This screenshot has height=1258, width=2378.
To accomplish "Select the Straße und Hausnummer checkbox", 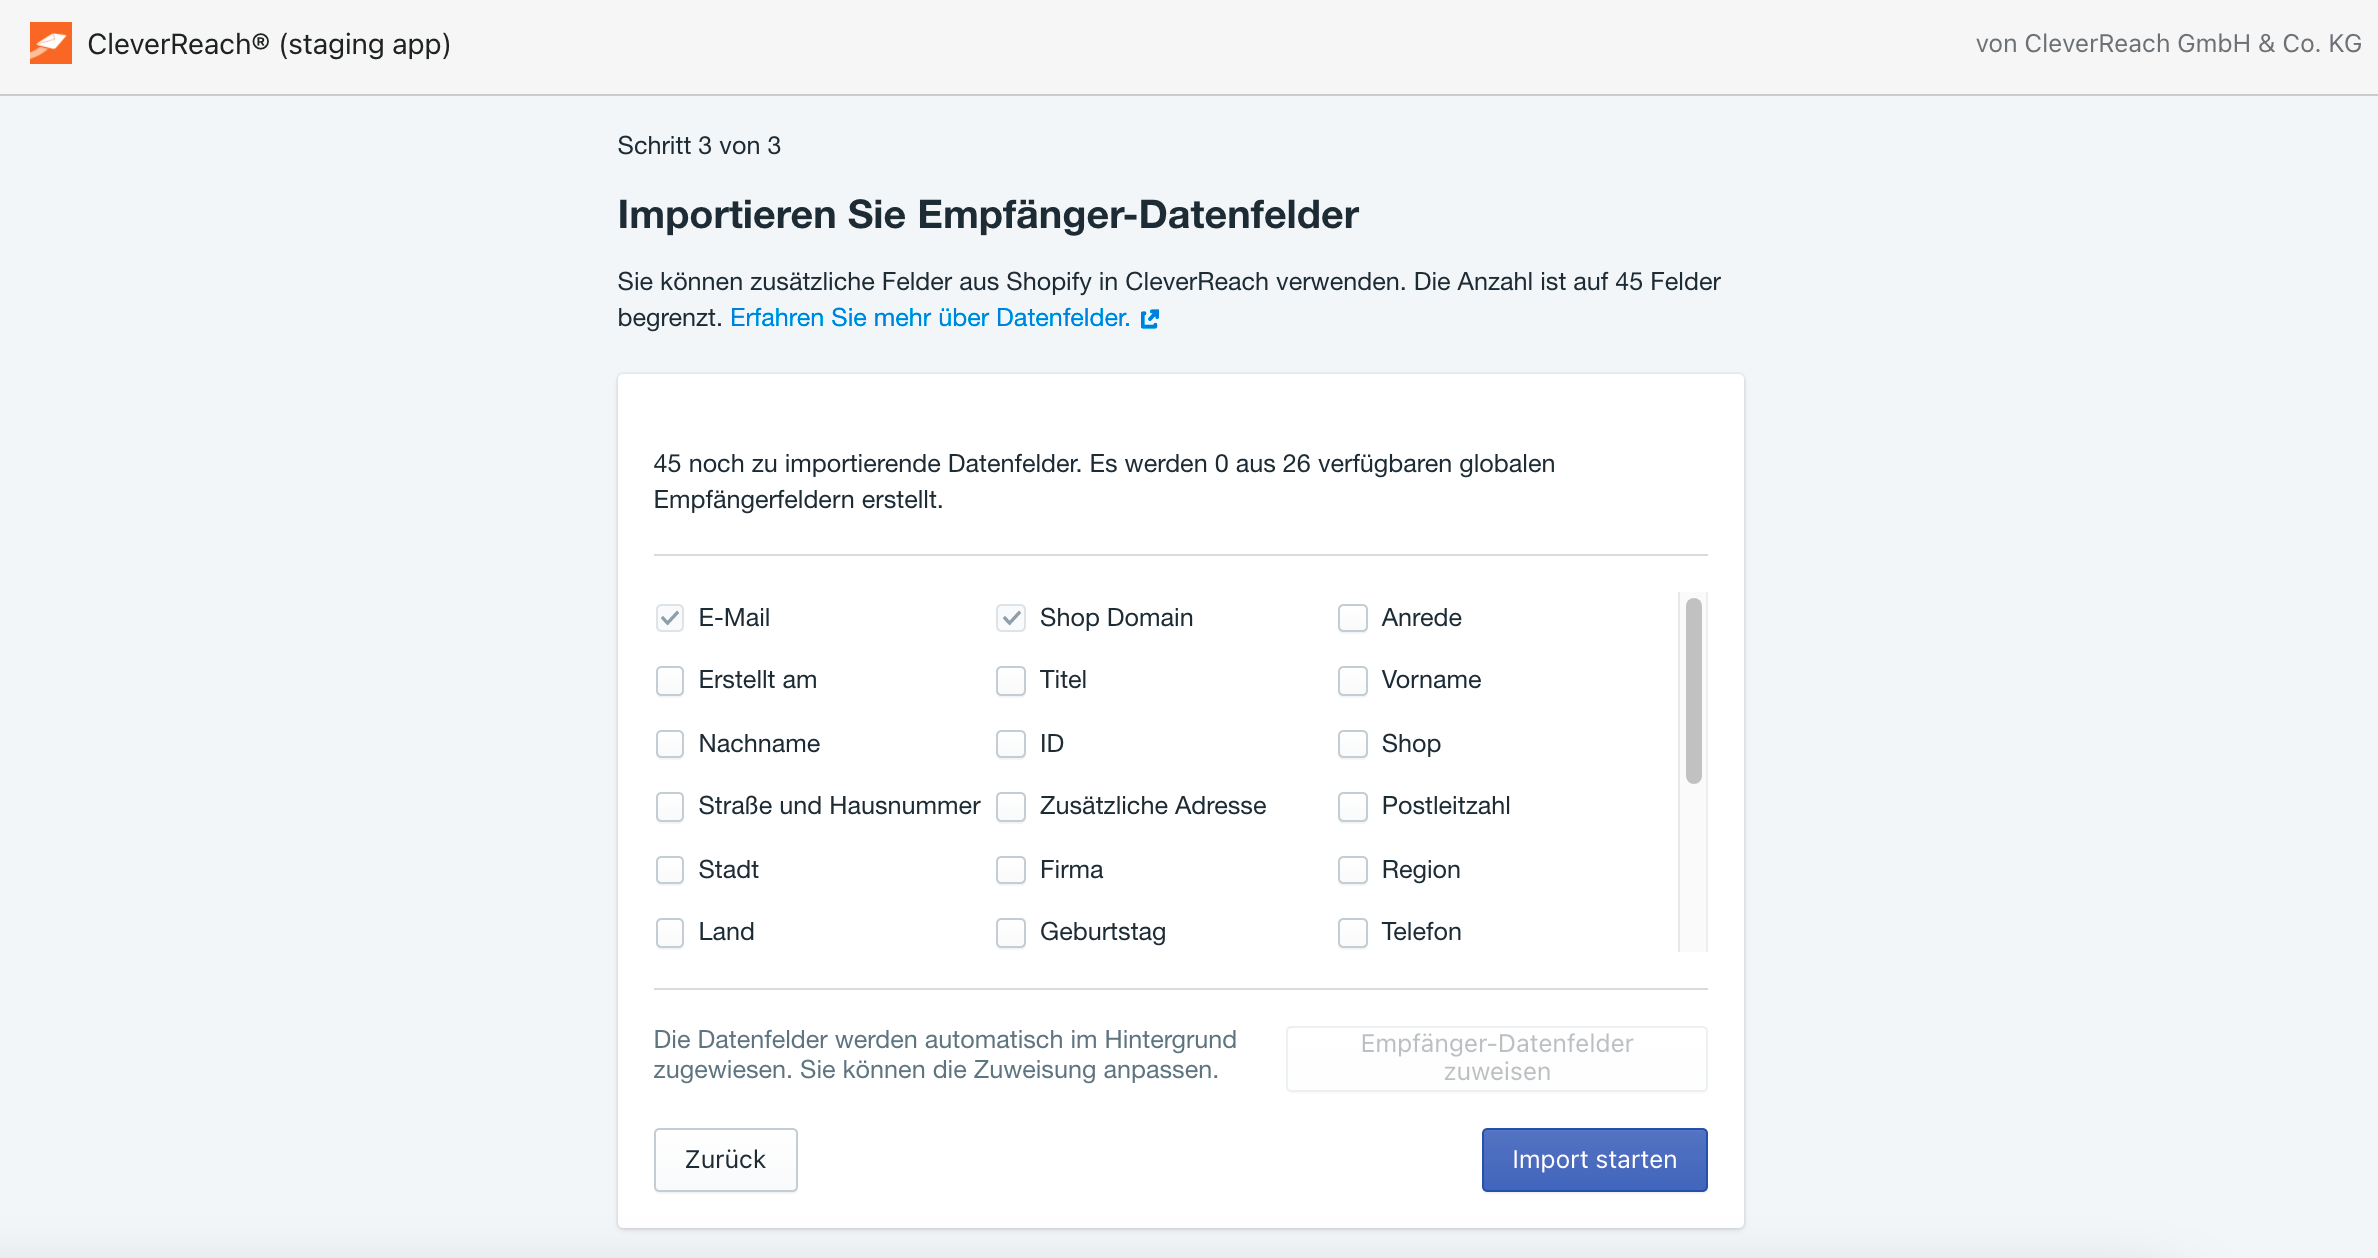I will pos(670,807).
